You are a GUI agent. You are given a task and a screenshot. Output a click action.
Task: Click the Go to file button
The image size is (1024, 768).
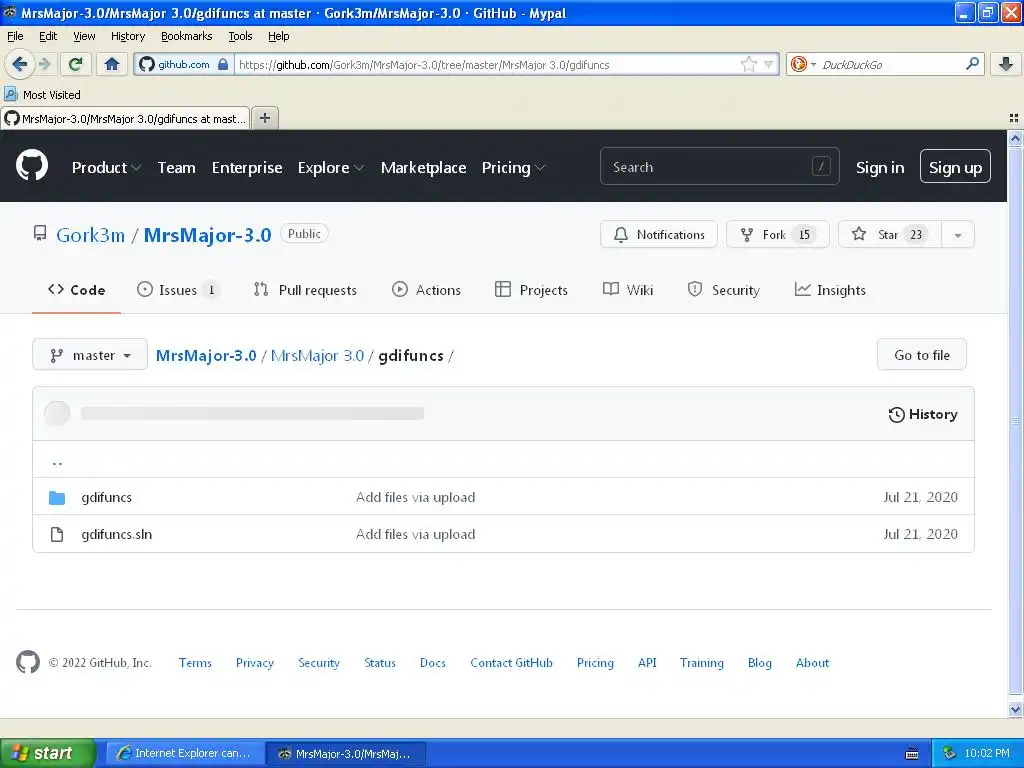pyautogui.click(x=921, y=355)
